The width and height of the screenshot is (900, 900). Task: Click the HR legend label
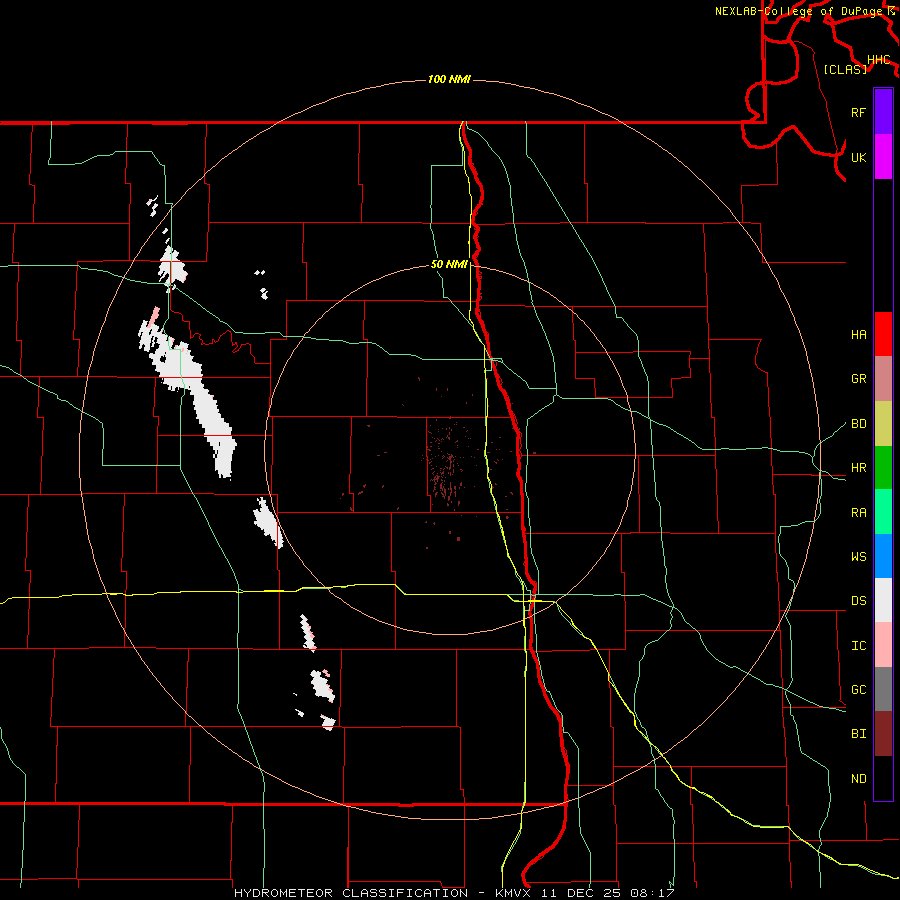coord(858,468)
